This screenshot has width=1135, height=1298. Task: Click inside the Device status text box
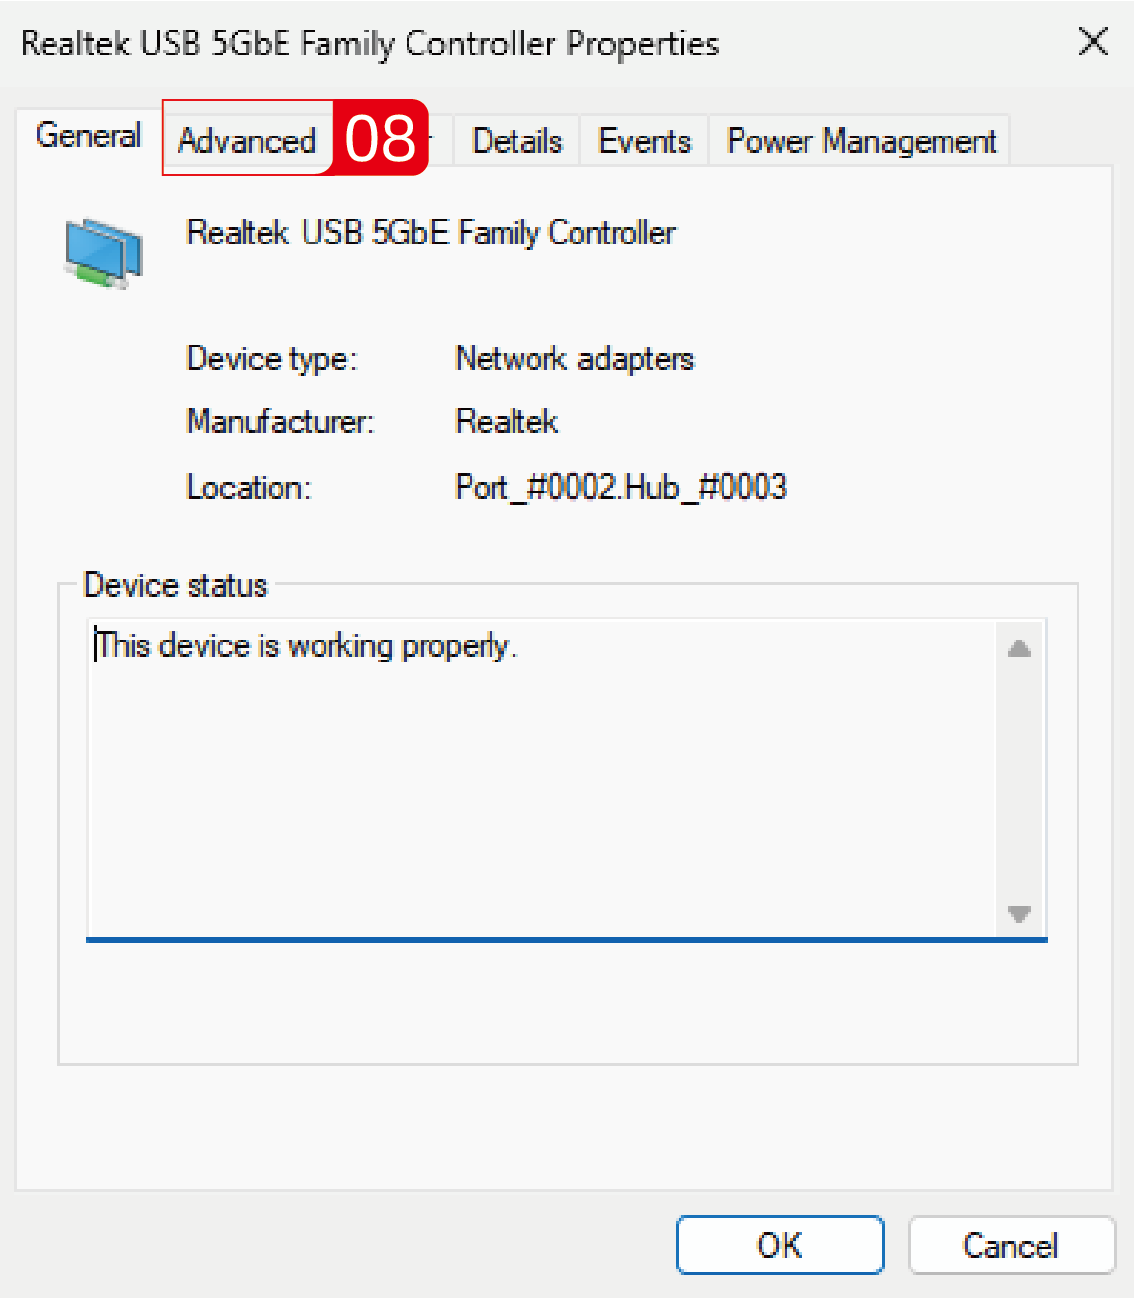coord(540,780)
